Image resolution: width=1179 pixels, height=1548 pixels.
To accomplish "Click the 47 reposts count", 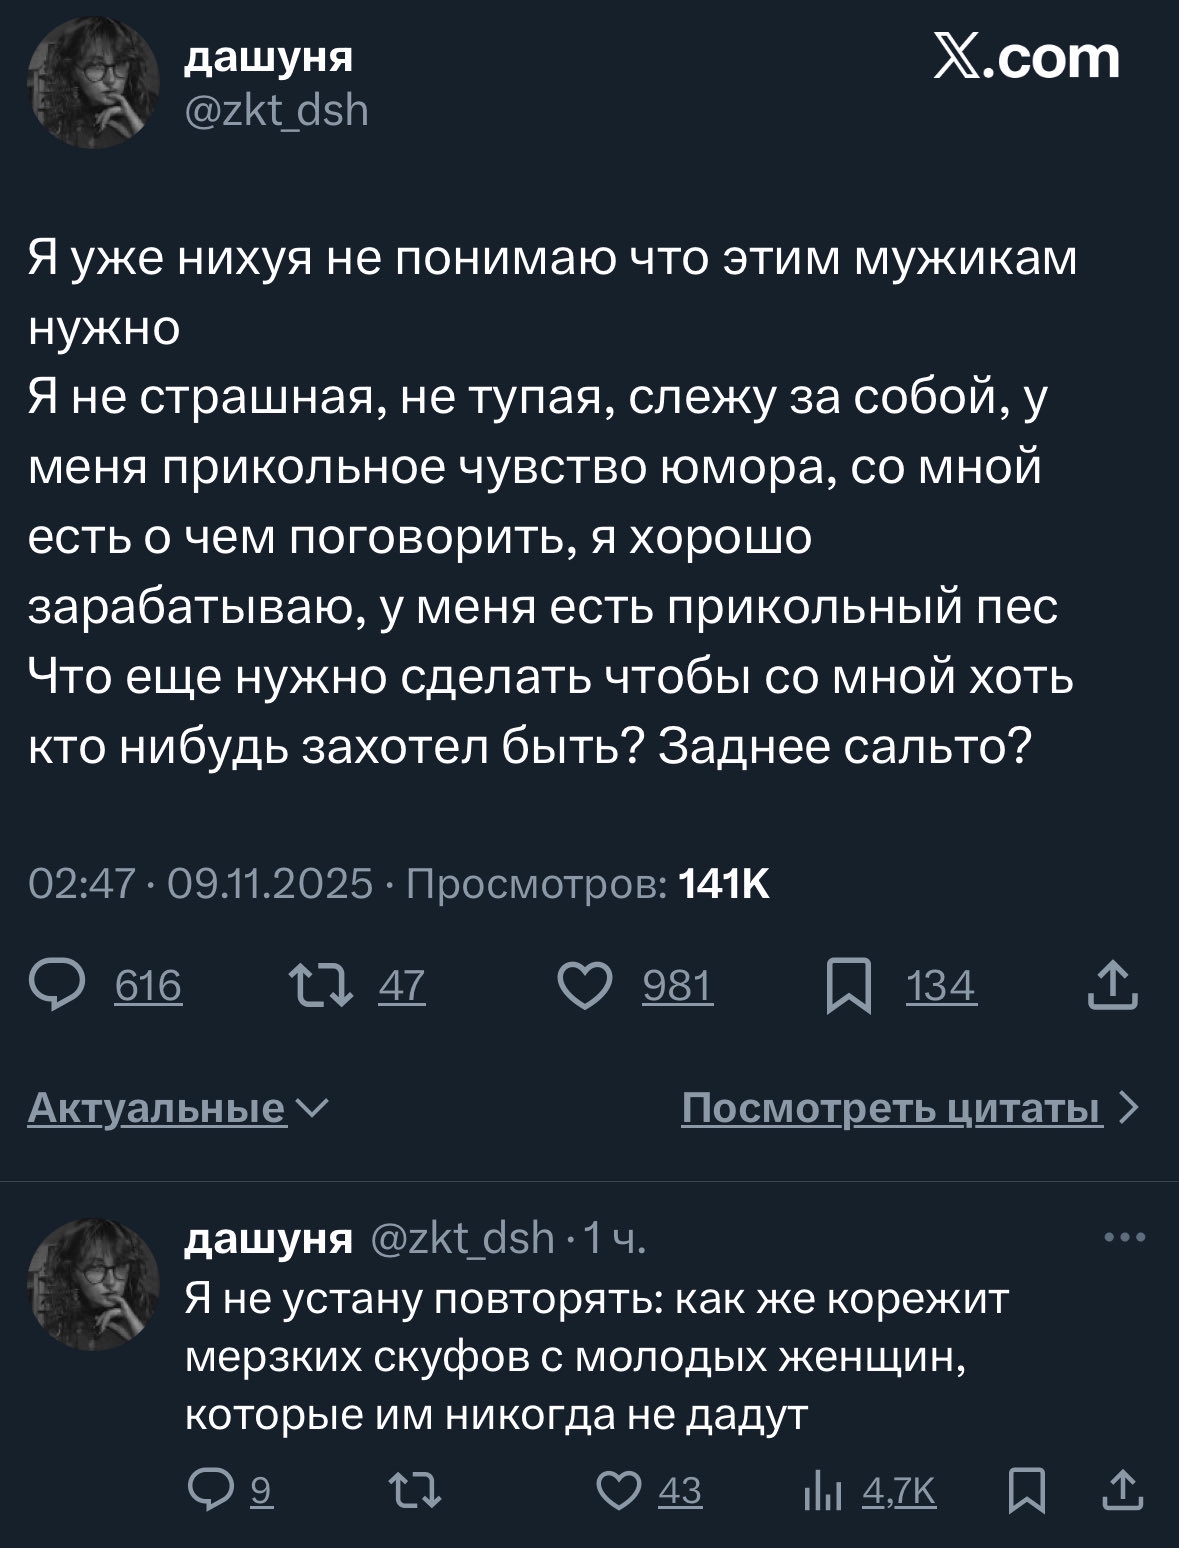I will pyautogui.click(x=402, y=987).
